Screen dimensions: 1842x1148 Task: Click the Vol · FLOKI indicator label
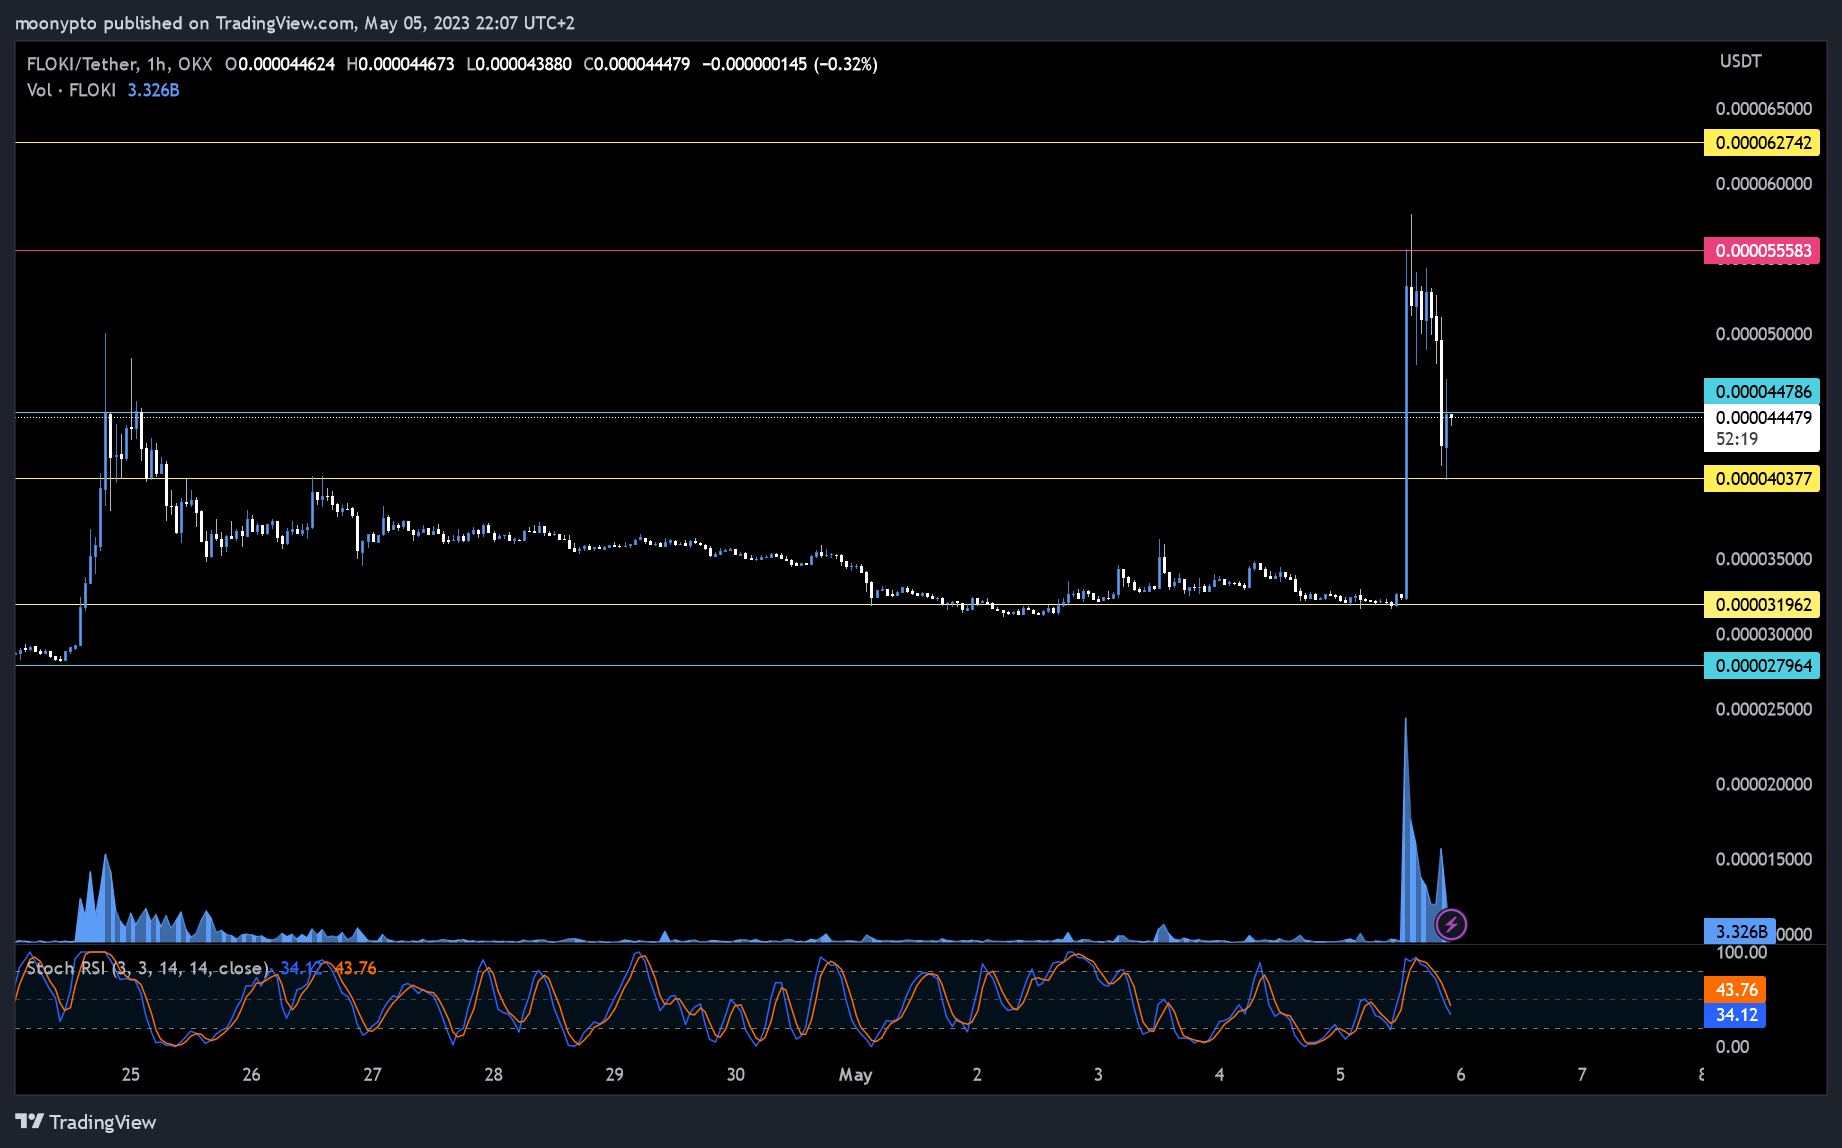coord(71,90)
